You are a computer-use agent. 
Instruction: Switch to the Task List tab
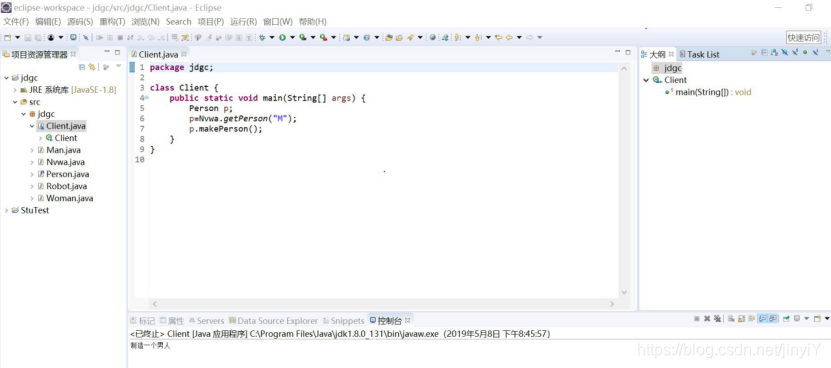click(699, 54)
